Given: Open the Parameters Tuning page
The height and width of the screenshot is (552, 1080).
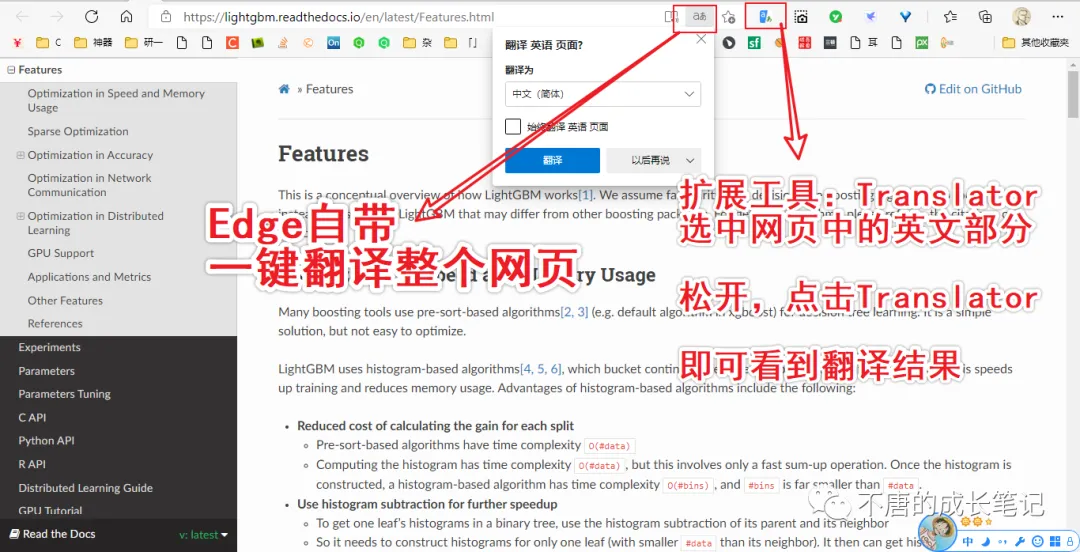Looking at the screenshot, I should point(65,394).
